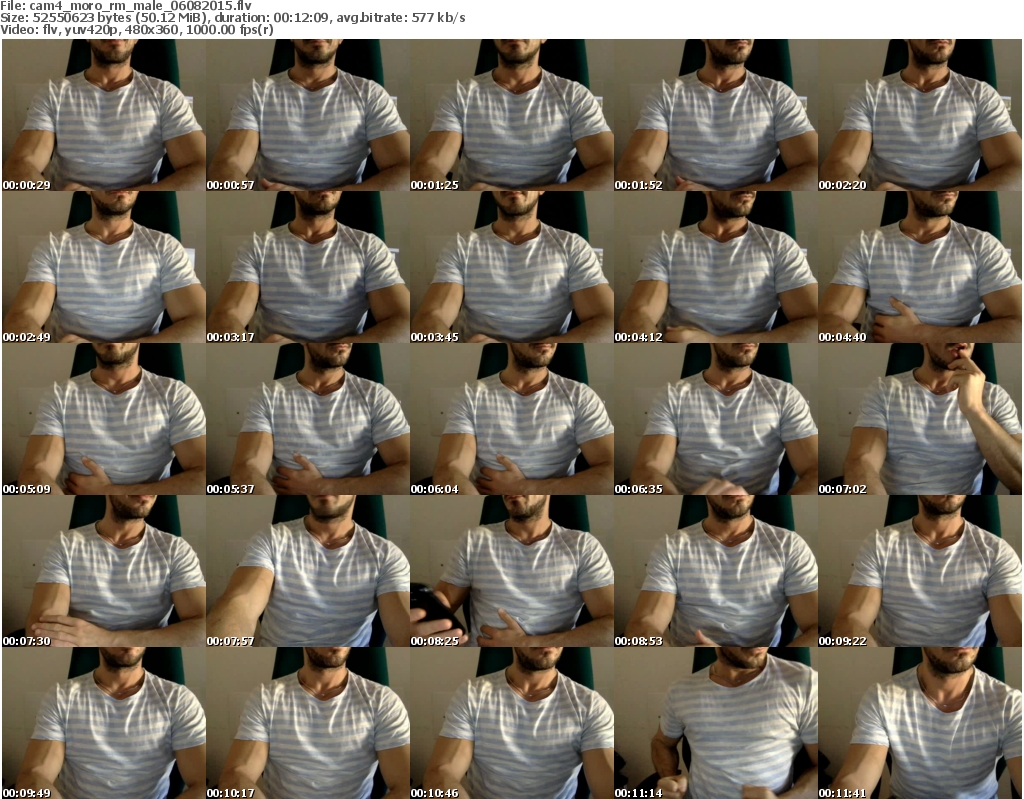1024x799 pixels.
Task: Select the thumbnail stamped 00:01:52
Action: pos(716,115)
